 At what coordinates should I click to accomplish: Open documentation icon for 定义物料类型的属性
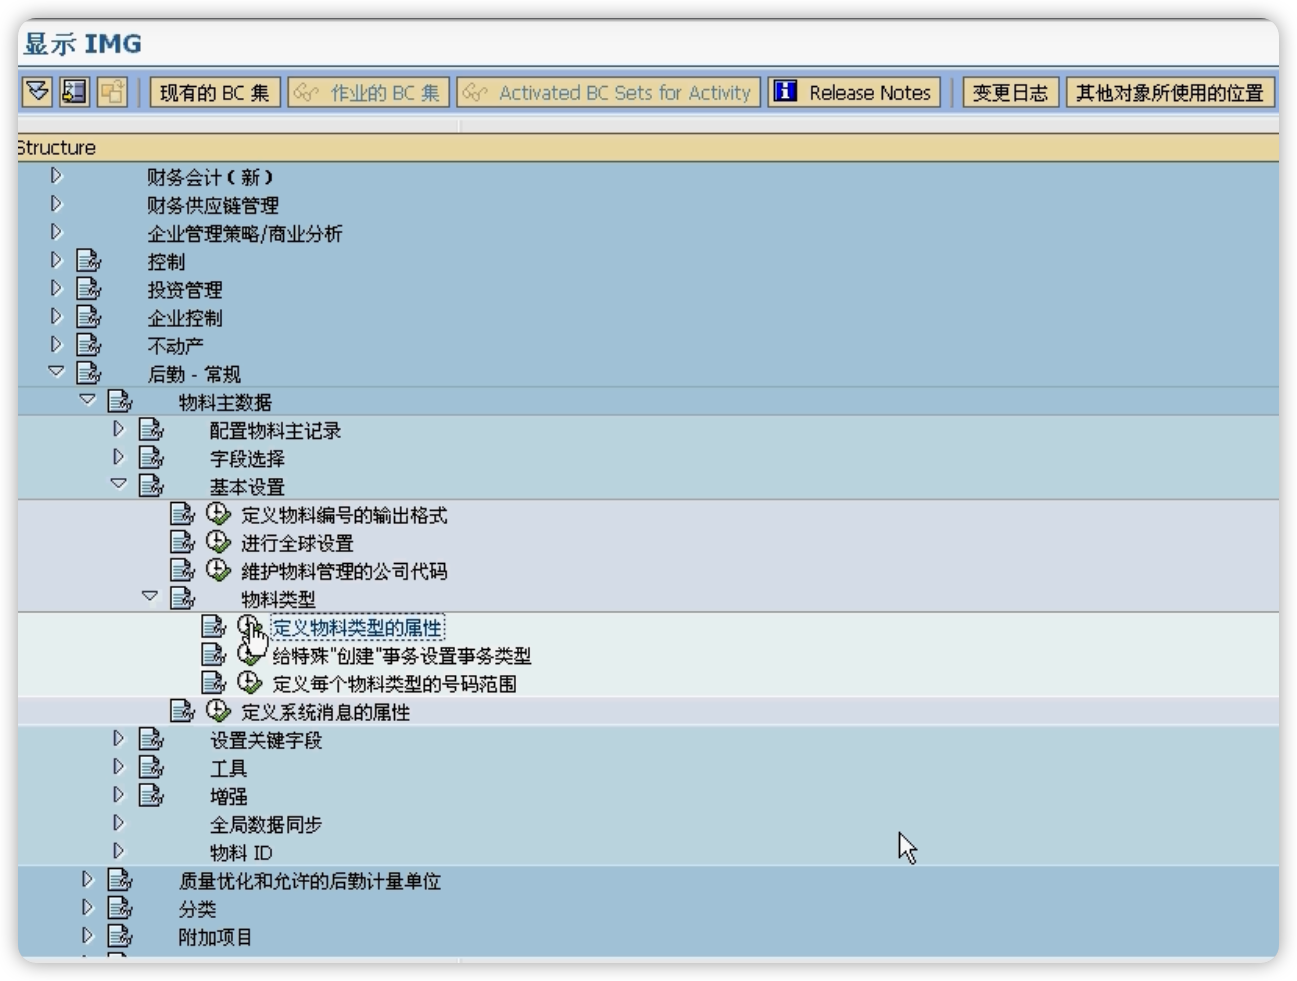tap(213, 627)
